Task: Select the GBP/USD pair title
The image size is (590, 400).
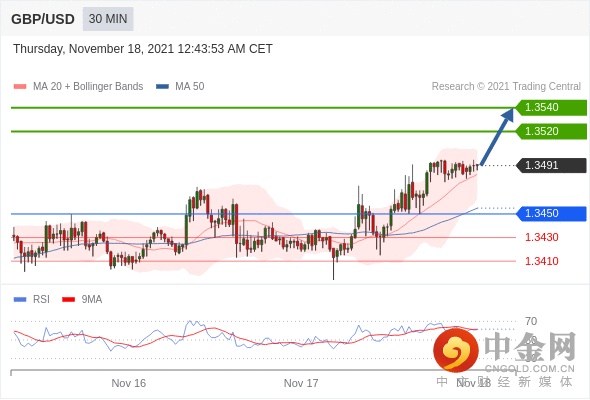Action: pos(43,19)
